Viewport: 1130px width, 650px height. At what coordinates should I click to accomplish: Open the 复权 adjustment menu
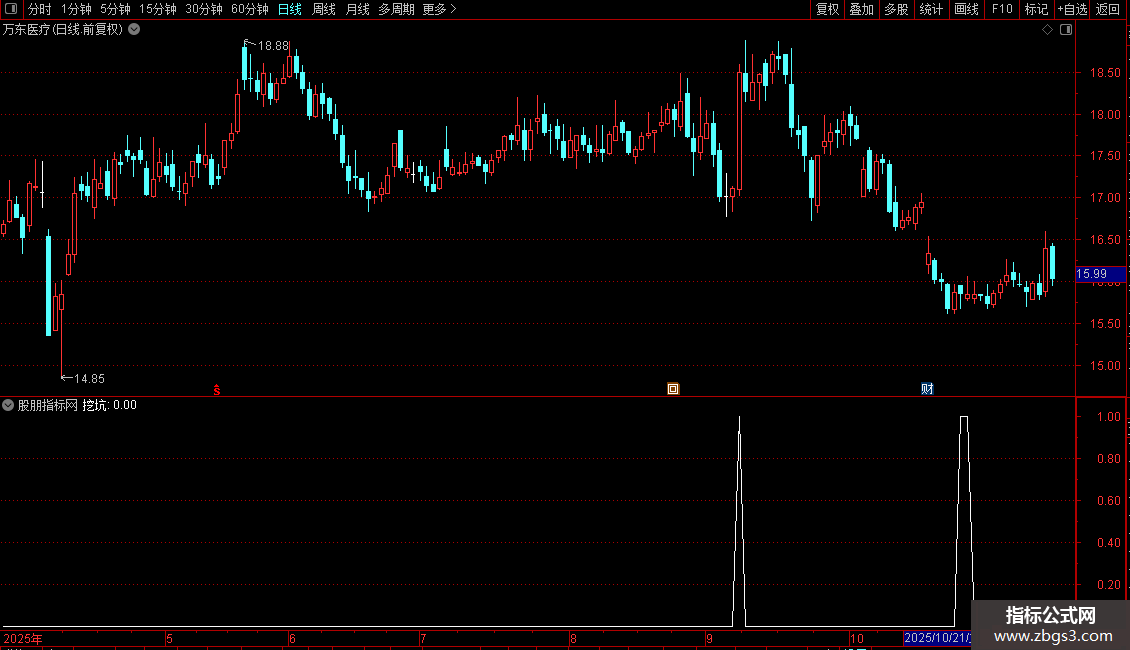click(827, 9)
